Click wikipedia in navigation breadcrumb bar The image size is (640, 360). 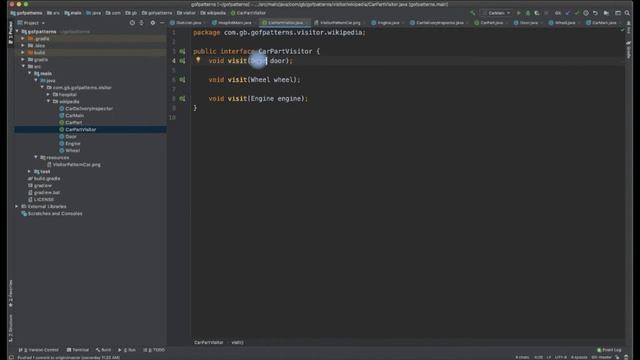213,13
